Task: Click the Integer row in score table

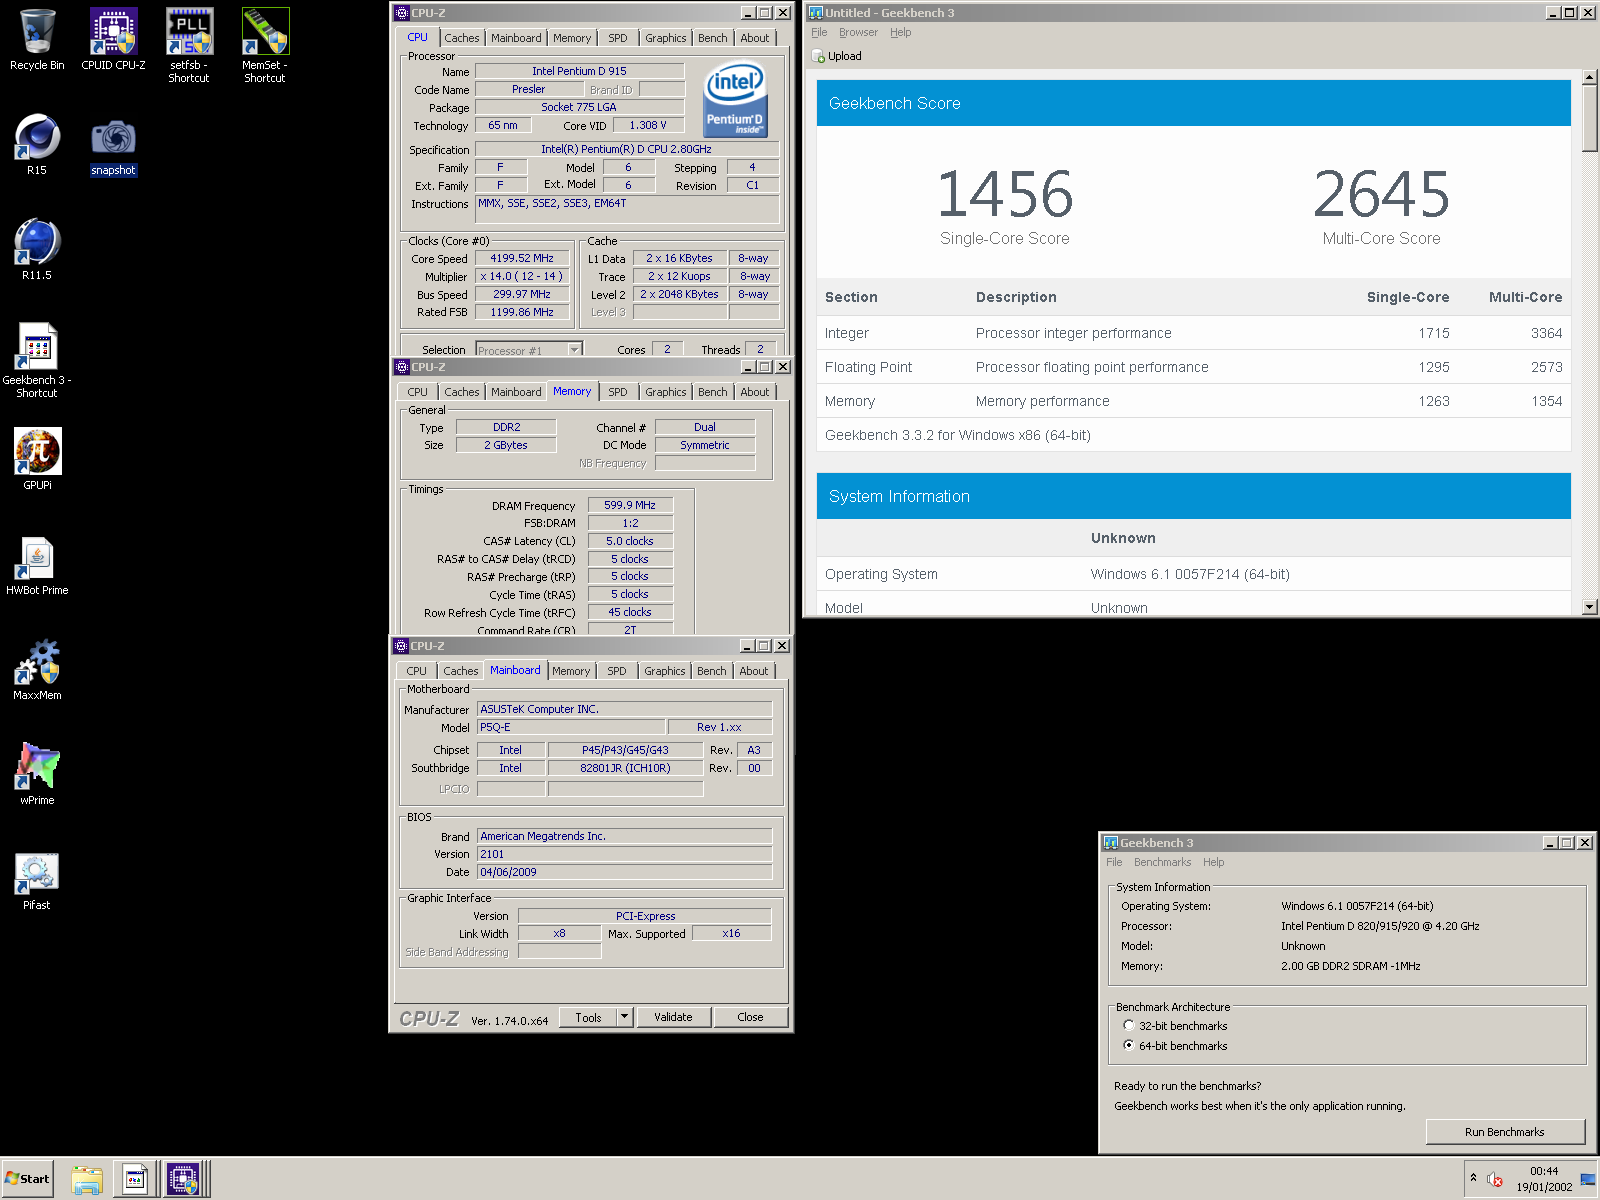Action: pos(1193,333)
